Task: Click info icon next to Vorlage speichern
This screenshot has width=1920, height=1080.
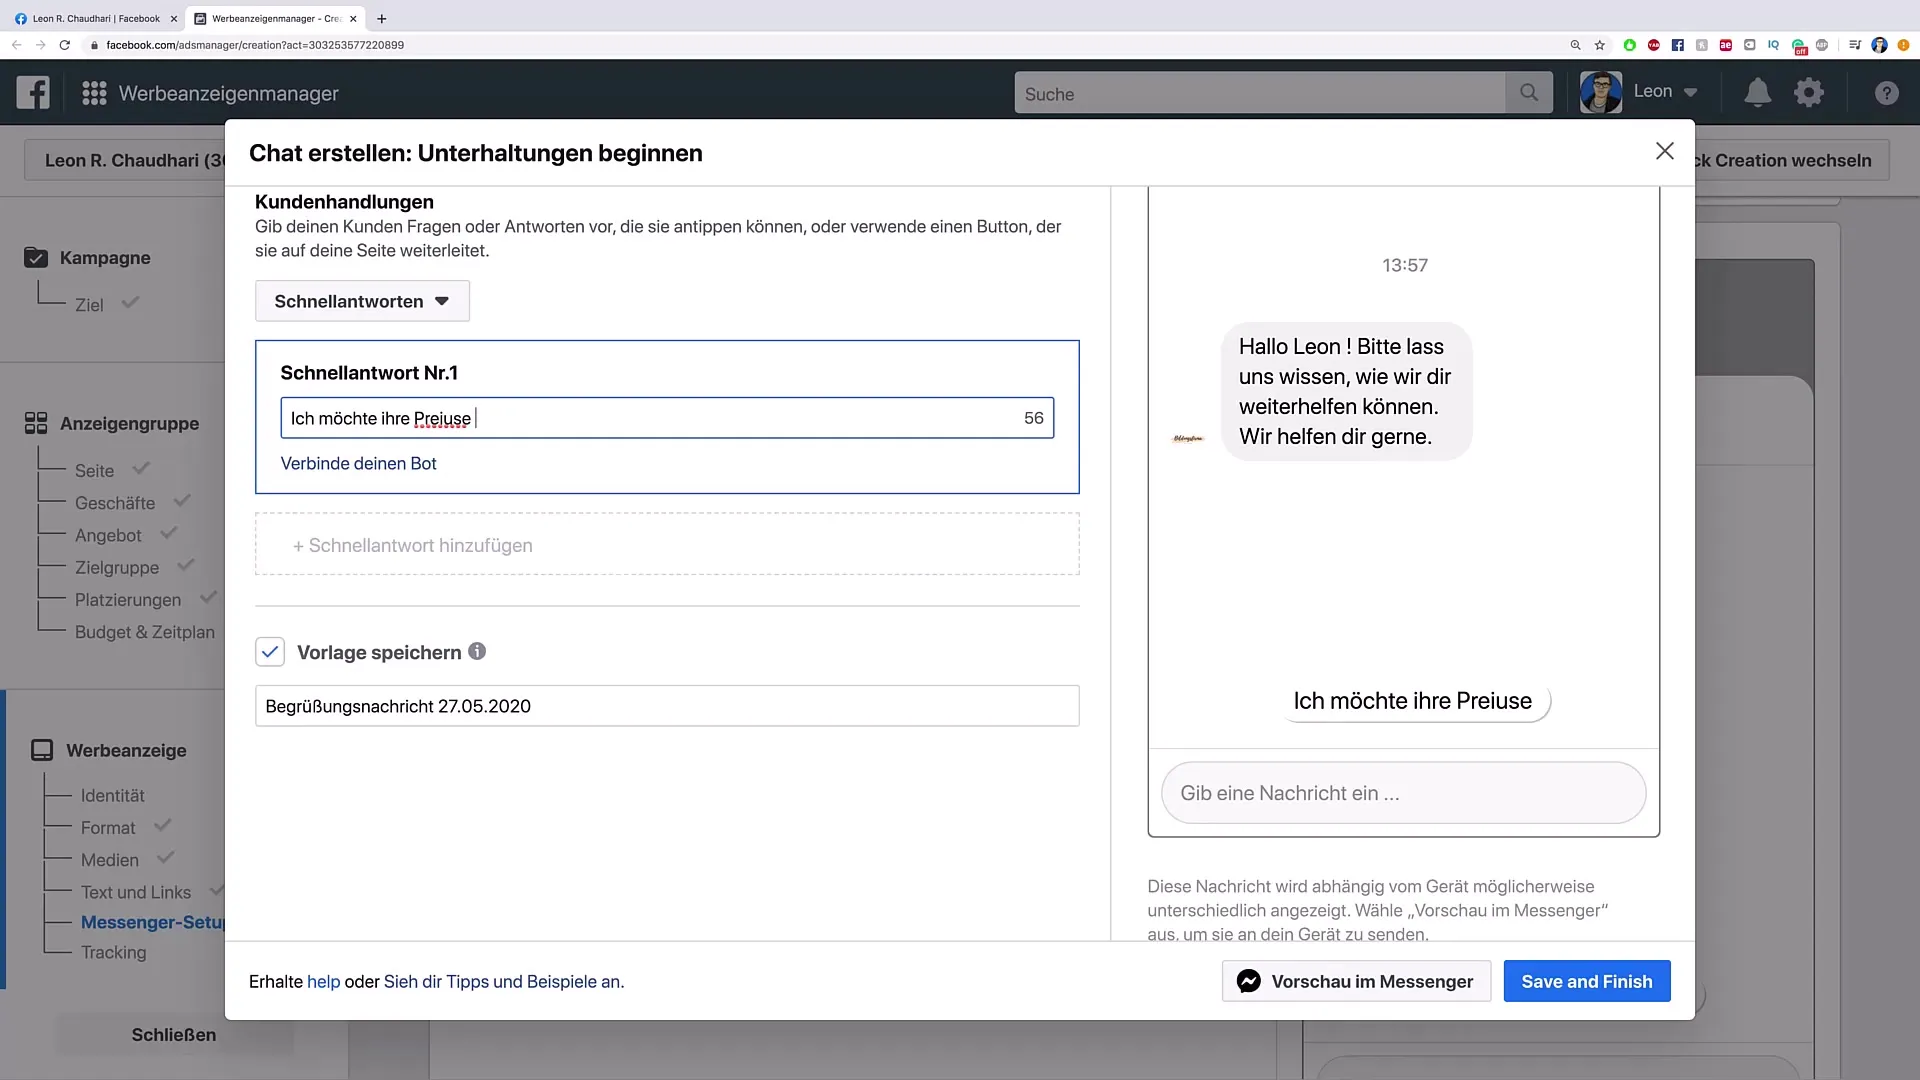Action: click(477, 651)
